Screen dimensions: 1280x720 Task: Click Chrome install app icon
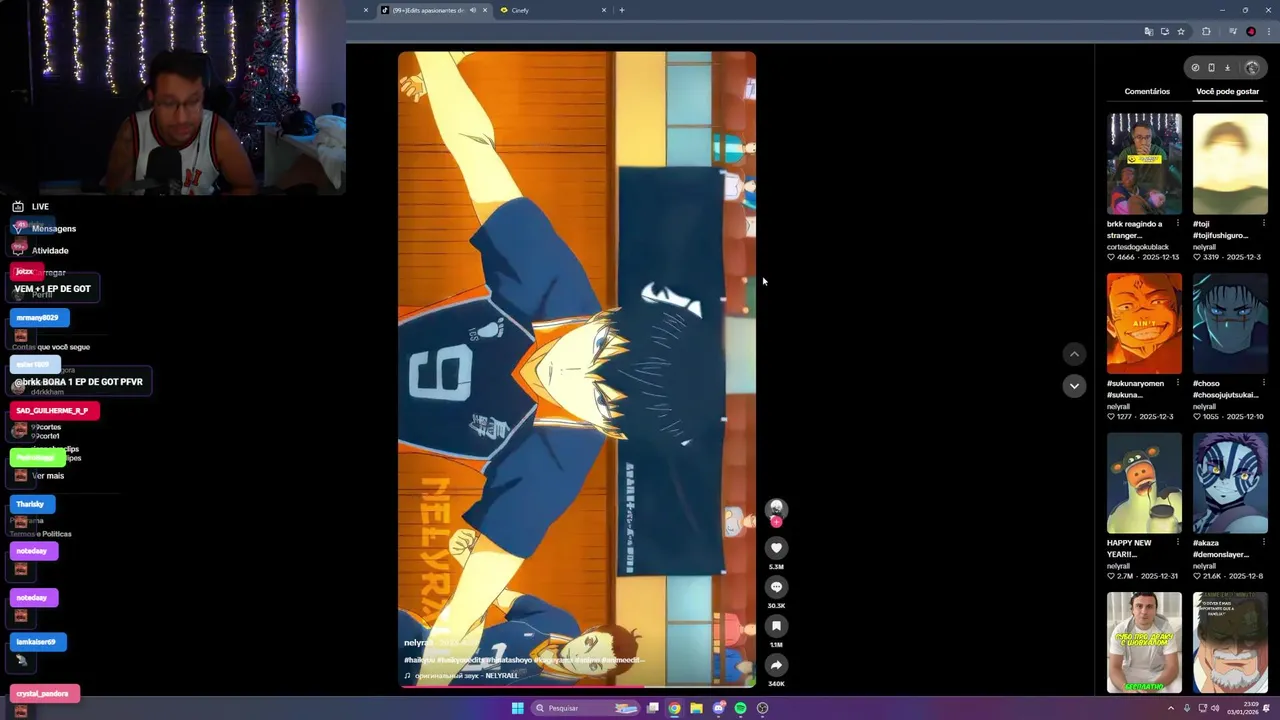point(1164,31)
